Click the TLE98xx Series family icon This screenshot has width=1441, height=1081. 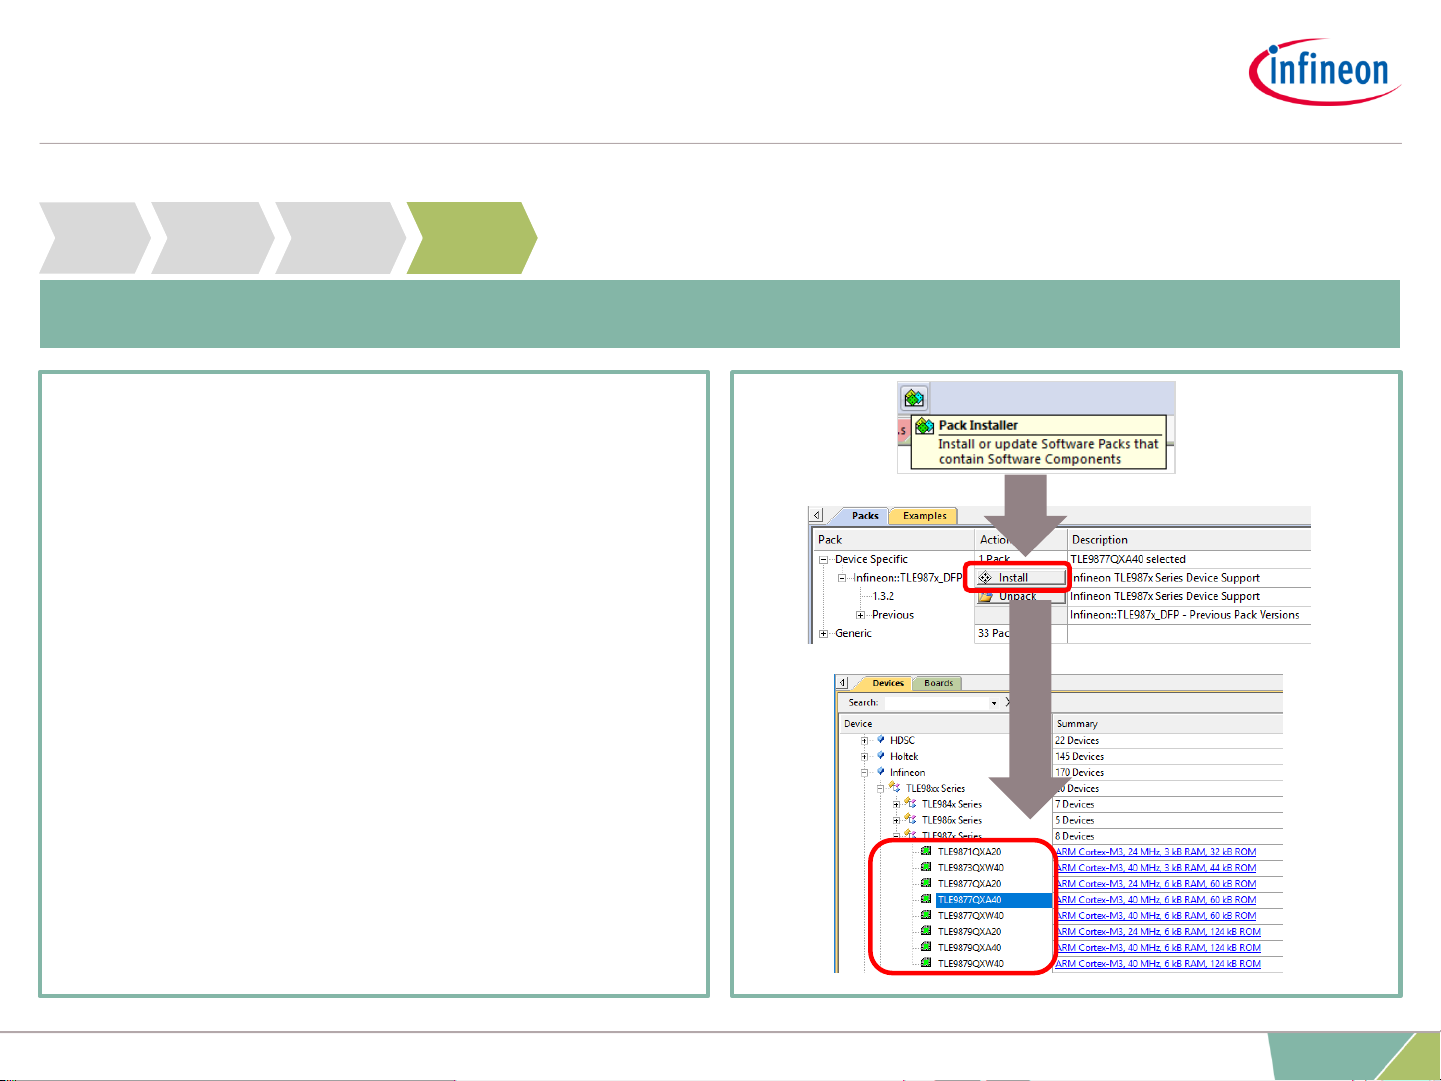[895, 788]
